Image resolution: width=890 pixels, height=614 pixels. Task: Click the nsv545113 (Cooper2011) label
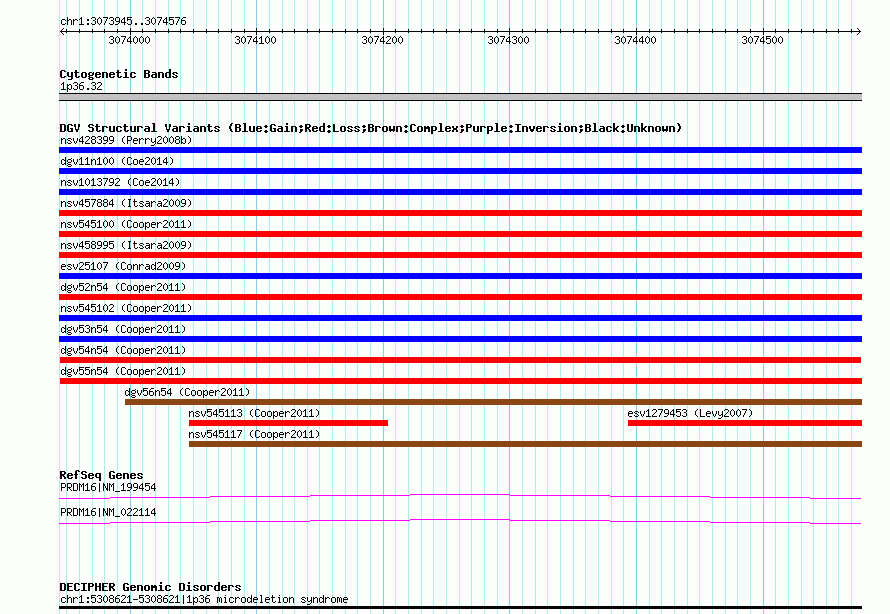(254, 413)
